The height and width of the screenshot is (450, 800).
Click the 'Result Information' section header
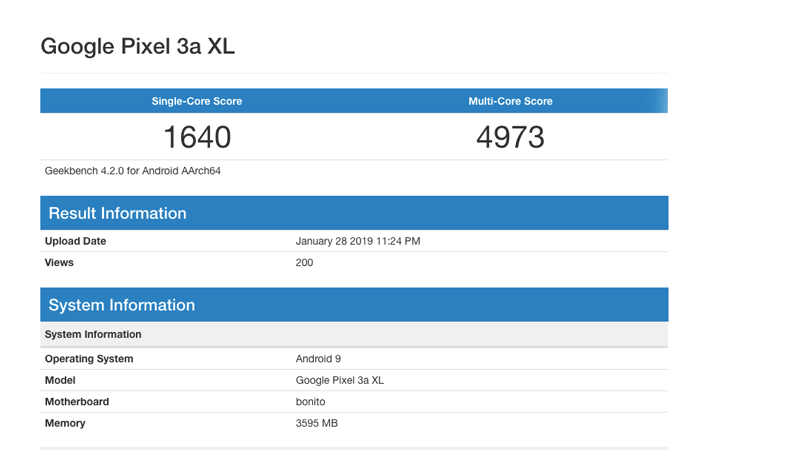click(x=354, y=213)
